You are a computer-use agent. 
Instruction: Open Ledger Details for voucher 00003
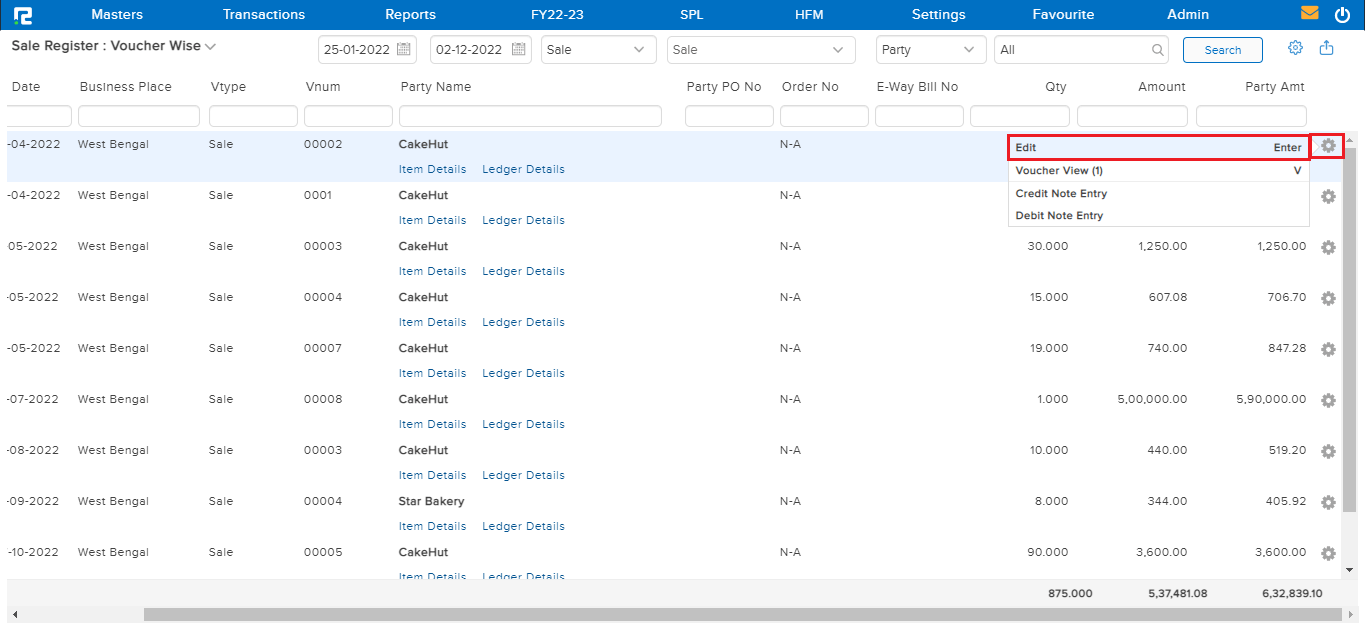click(x=523, y=271)
